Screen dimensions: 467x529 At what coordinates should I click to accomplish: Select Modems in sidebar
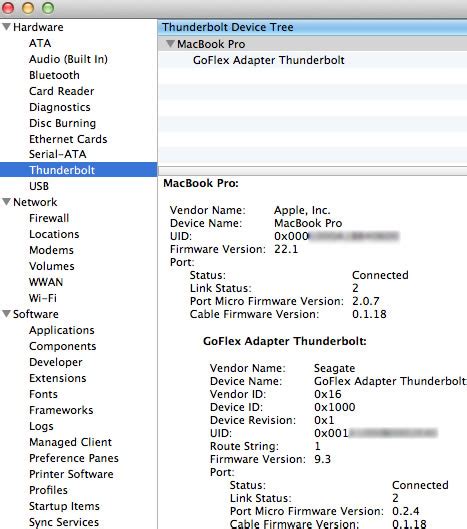51,250
